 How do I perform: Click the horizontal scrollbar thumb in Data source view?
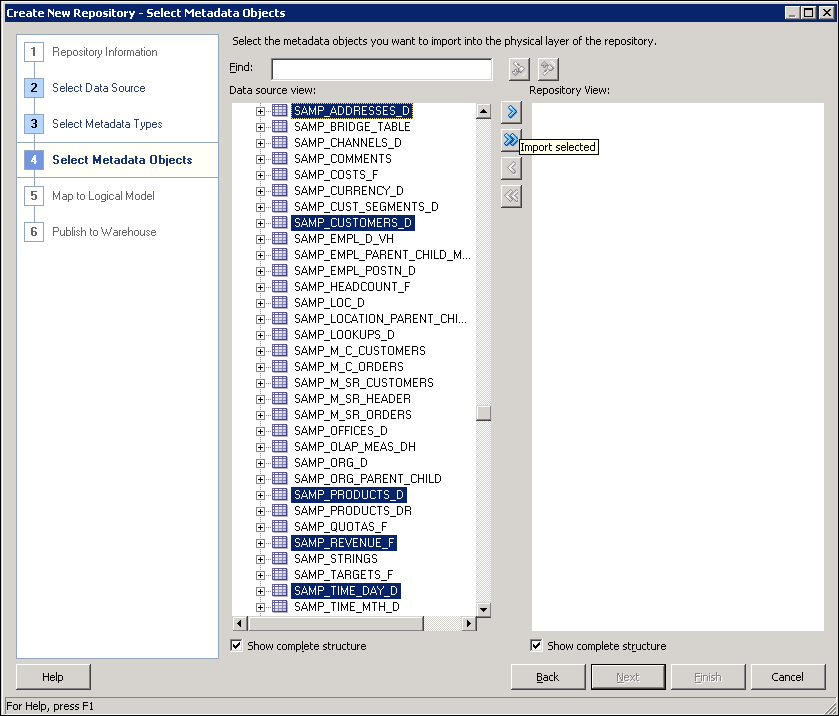pos(335,623)
